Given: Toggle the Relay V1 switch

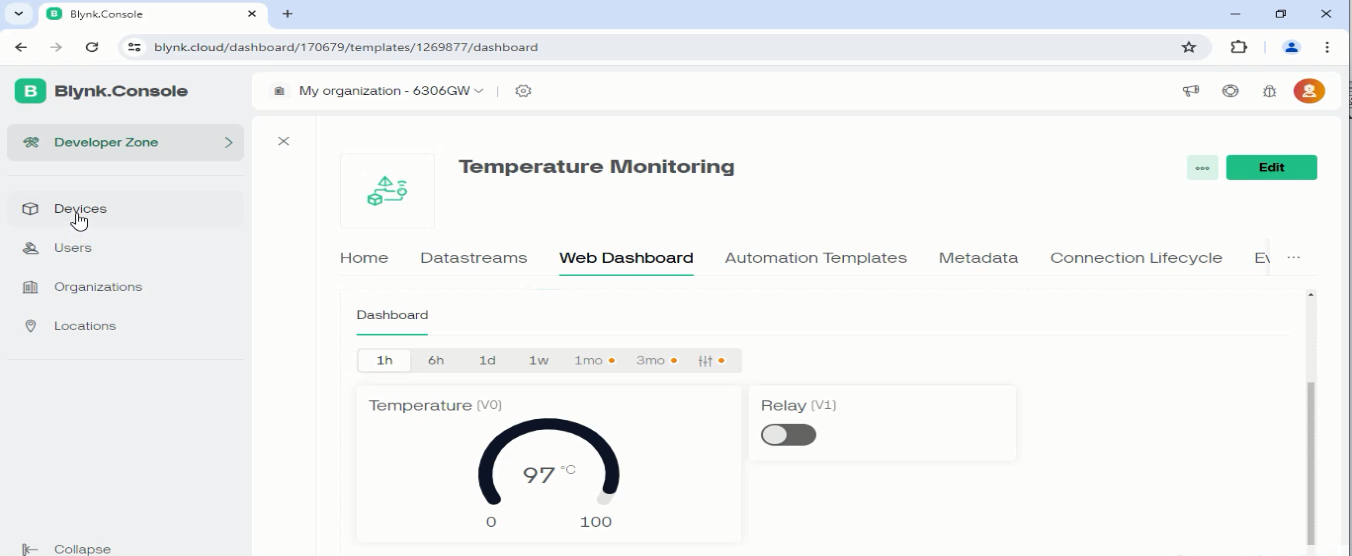Looking at the screenshot, I should coord(788,435).
